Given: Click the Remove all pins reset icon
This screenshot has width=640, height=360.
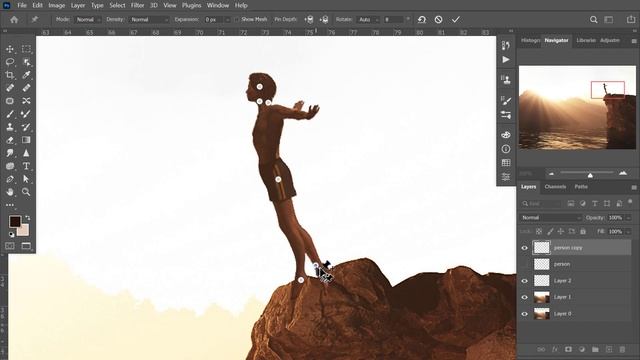Looking at the screenshot, I should pos(422,20).
